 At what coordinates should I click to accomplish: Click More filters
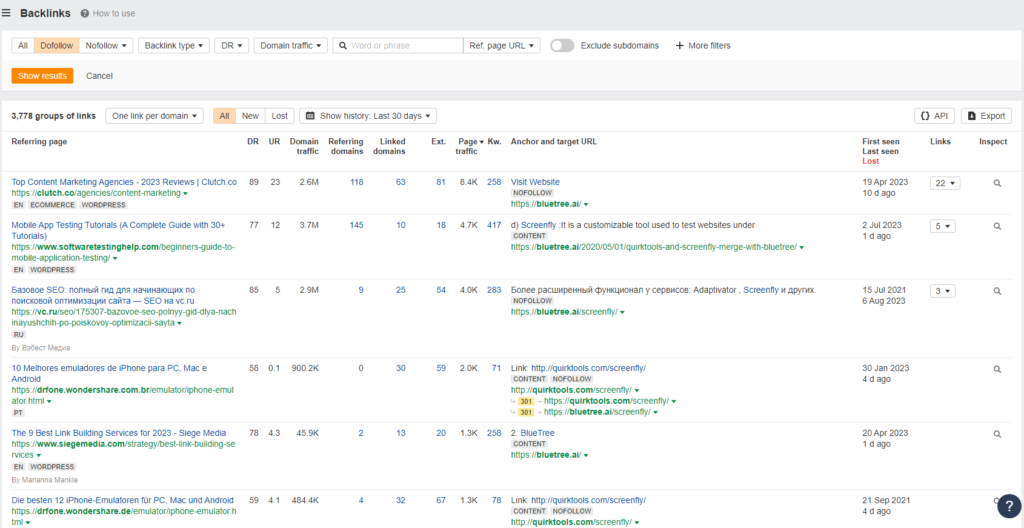[x=703, y=46]
